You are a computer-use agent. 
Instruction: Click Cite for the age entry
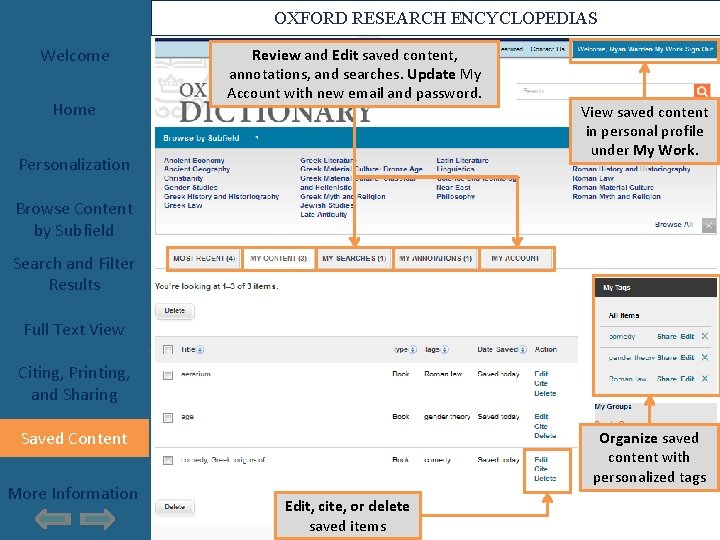[541, 426]
